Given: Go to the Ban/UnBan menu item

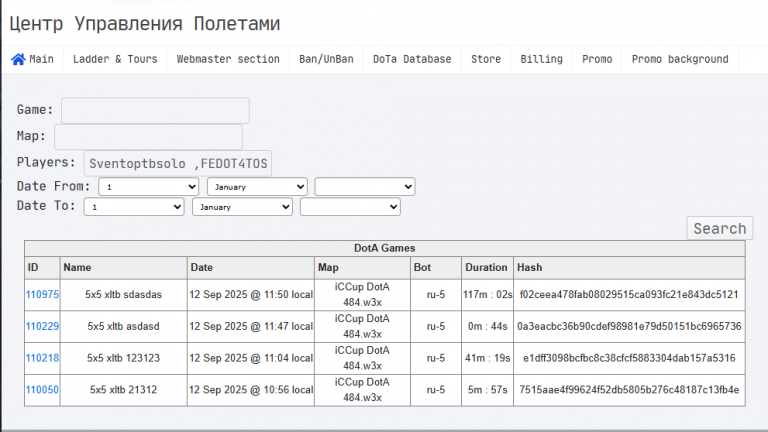Looking at the screenshot, I should click(x=326, y=59).
